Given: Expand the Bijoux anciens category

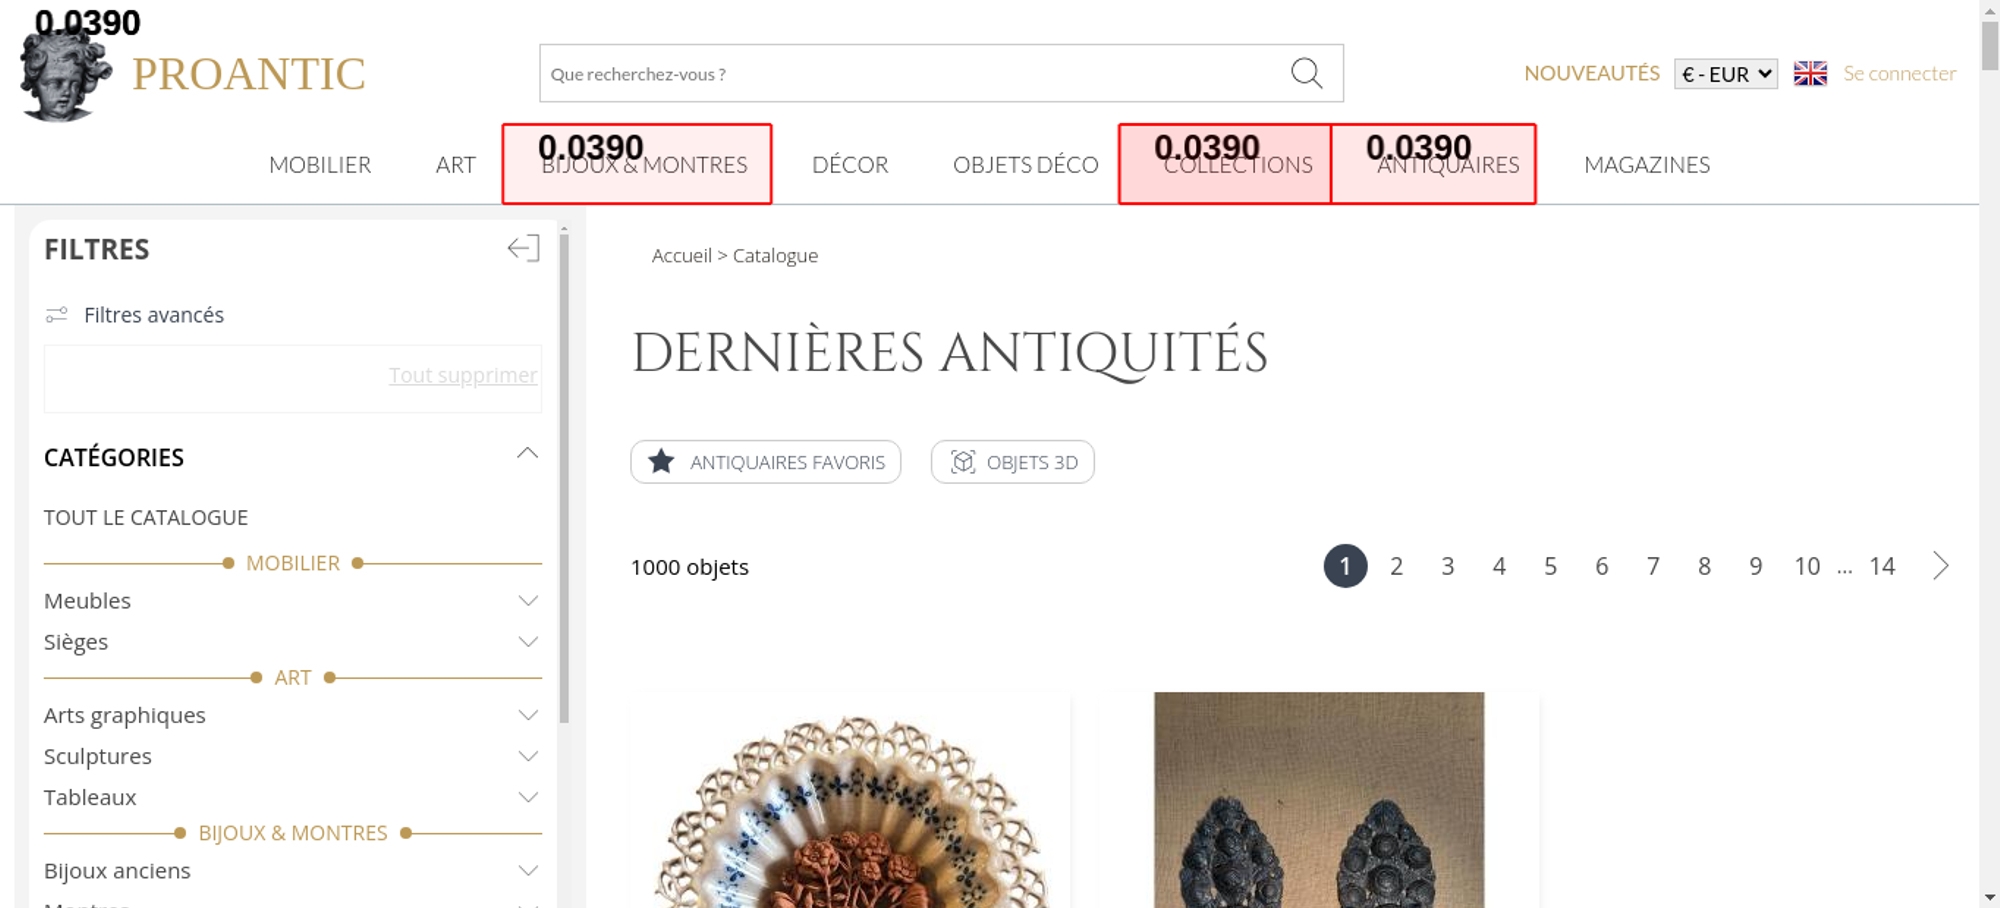Looking at the screenshot, I should point(528,871).
